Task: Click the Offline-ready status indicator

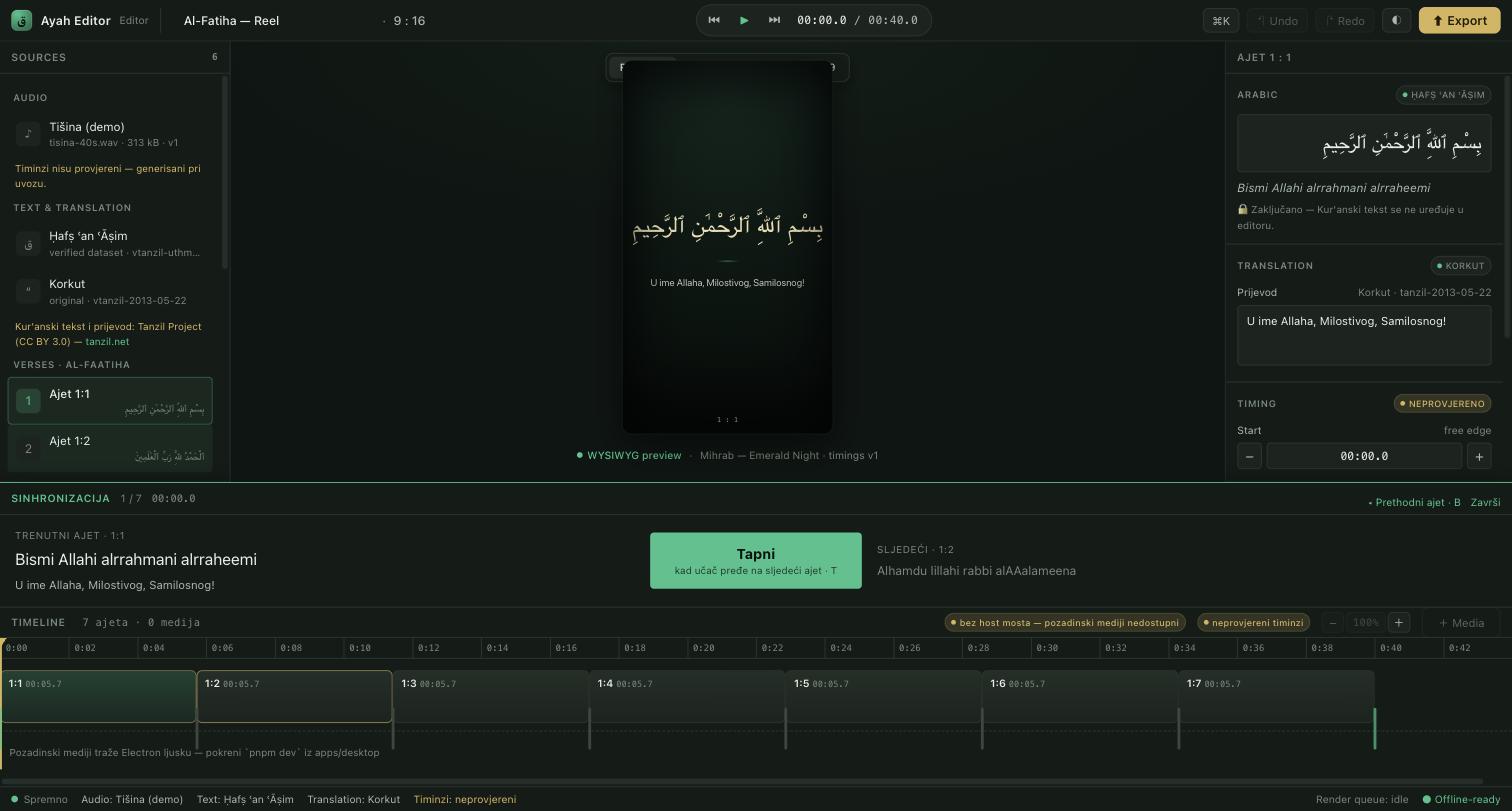Action: tap(1462, 799)
